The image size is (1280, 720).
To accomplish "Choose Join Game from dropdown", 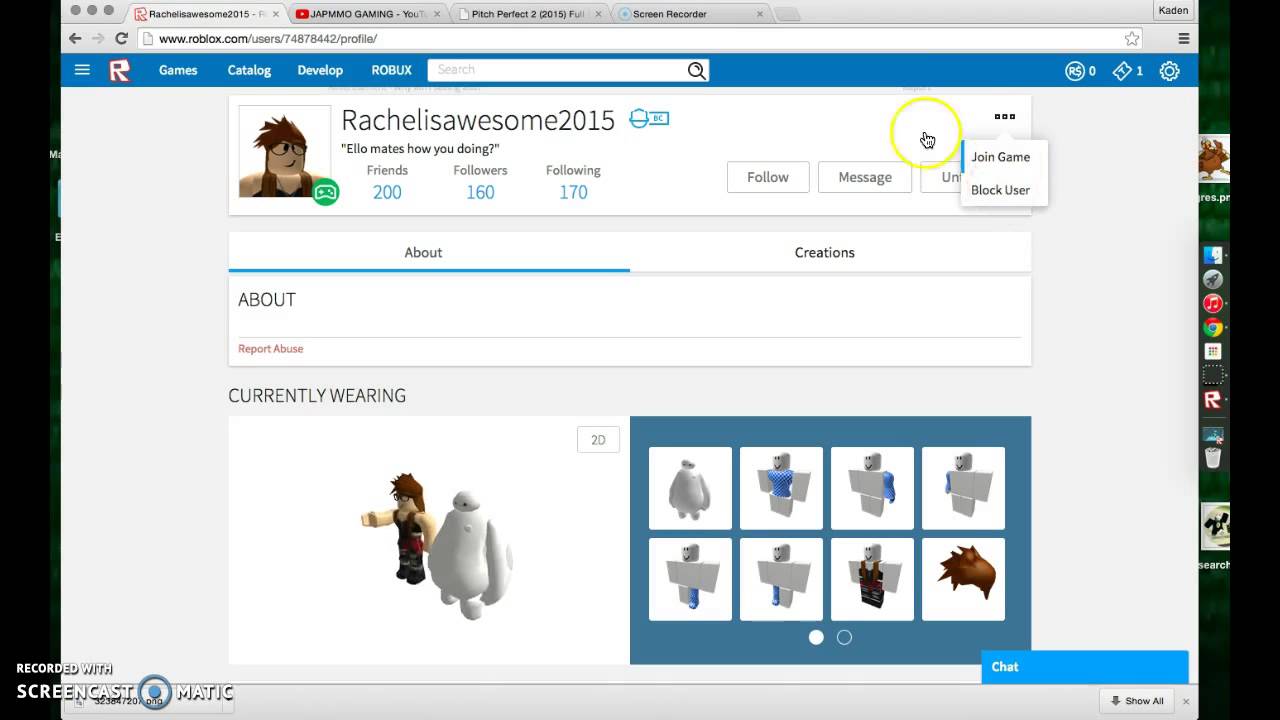I will [x=1000, y=157].
